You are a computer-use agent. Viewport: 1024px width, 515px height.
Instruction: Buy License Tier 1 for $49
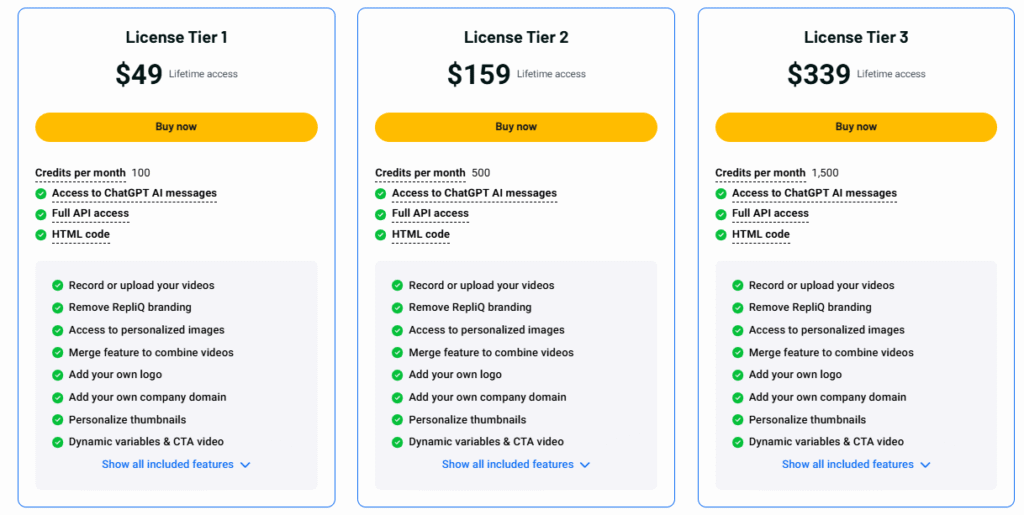(176, 127)
